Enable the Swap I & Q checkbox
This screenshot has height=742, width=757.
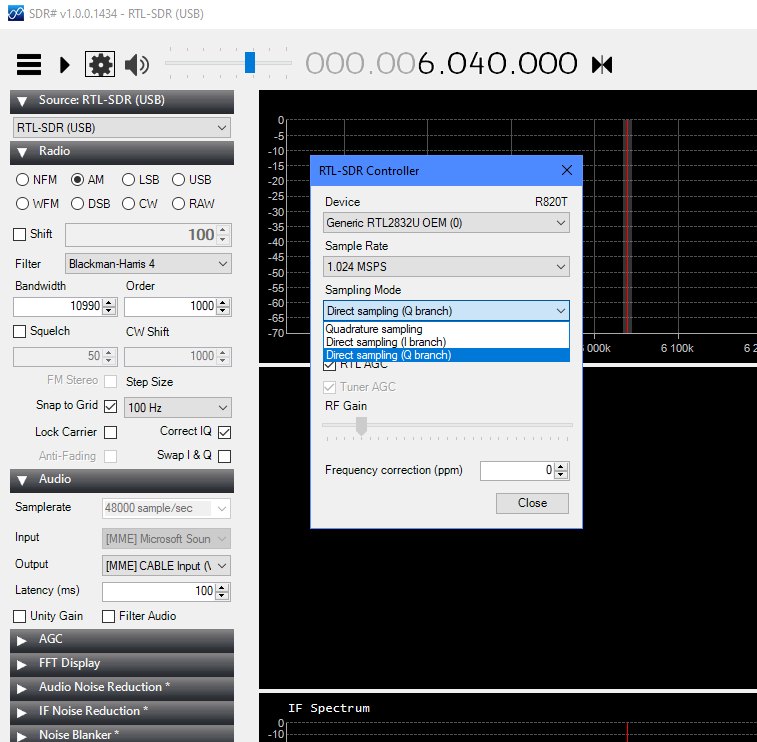pos(224,456)
